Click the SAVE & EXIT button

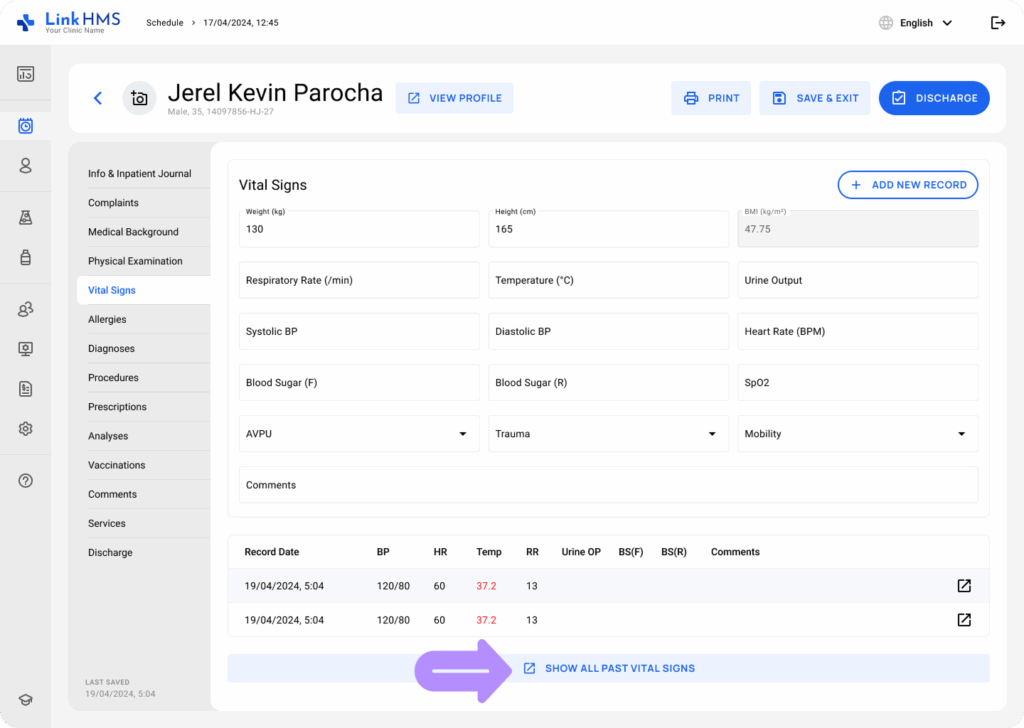[814, 98]
